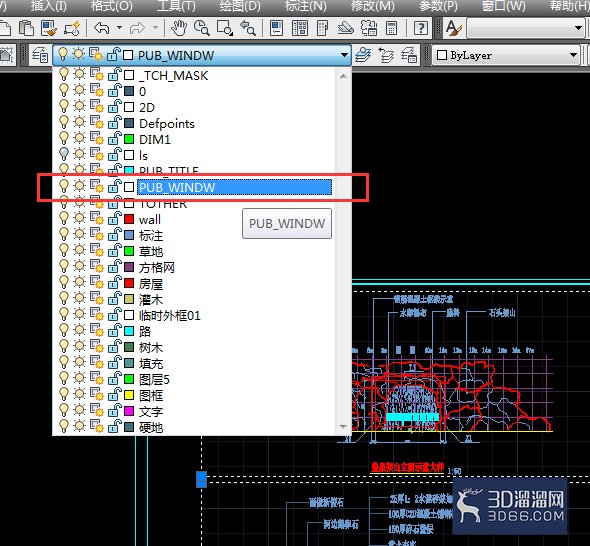Open the 绘图(D) menu

(240, 6)
